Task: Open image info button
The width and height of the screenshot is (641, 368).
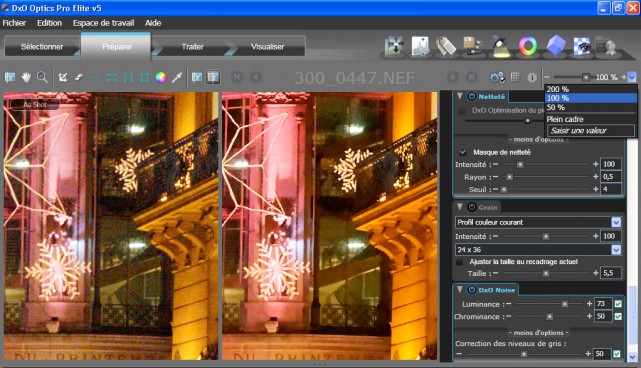Action: tap(532, 77)
